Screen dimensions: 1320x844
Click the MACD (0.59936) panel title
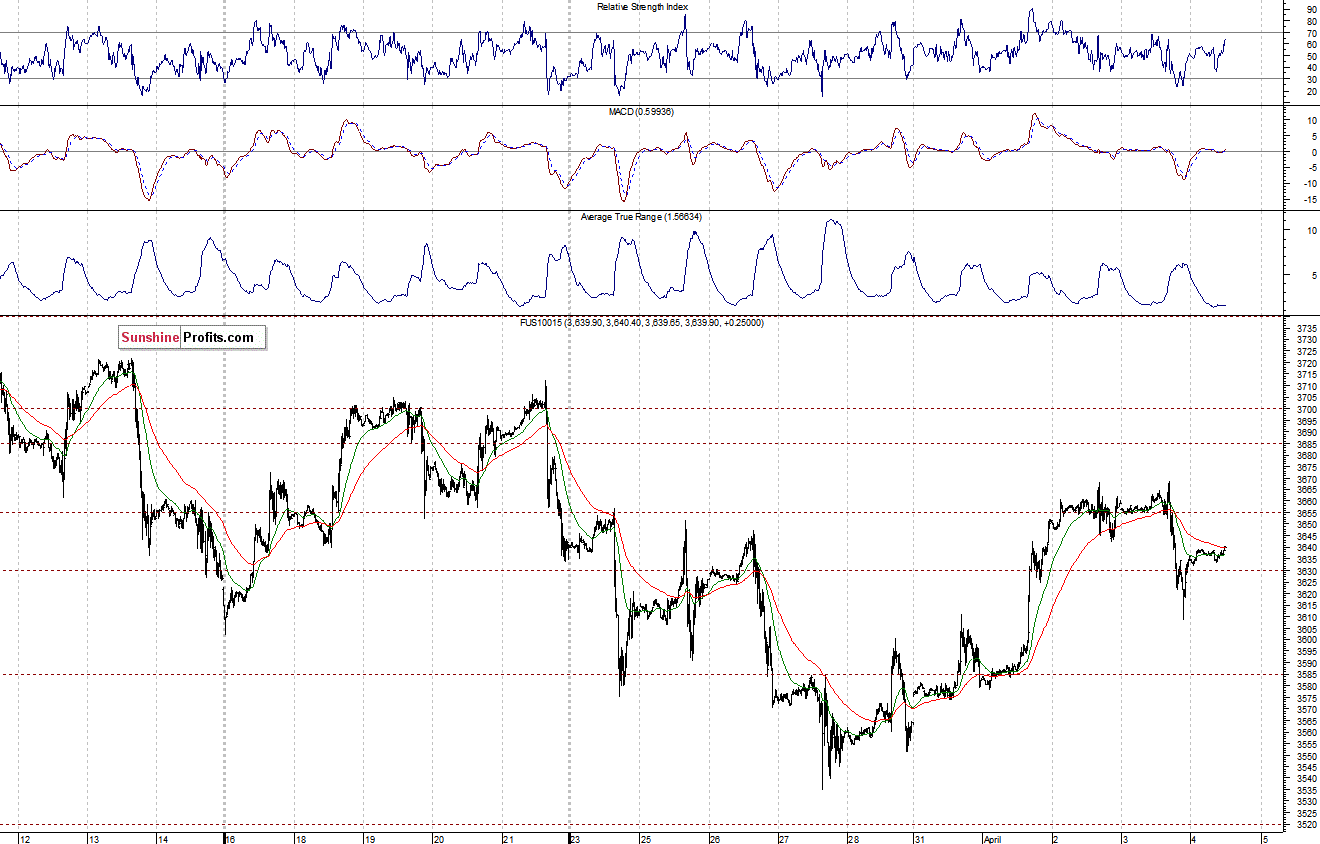(x=641, y=111)
